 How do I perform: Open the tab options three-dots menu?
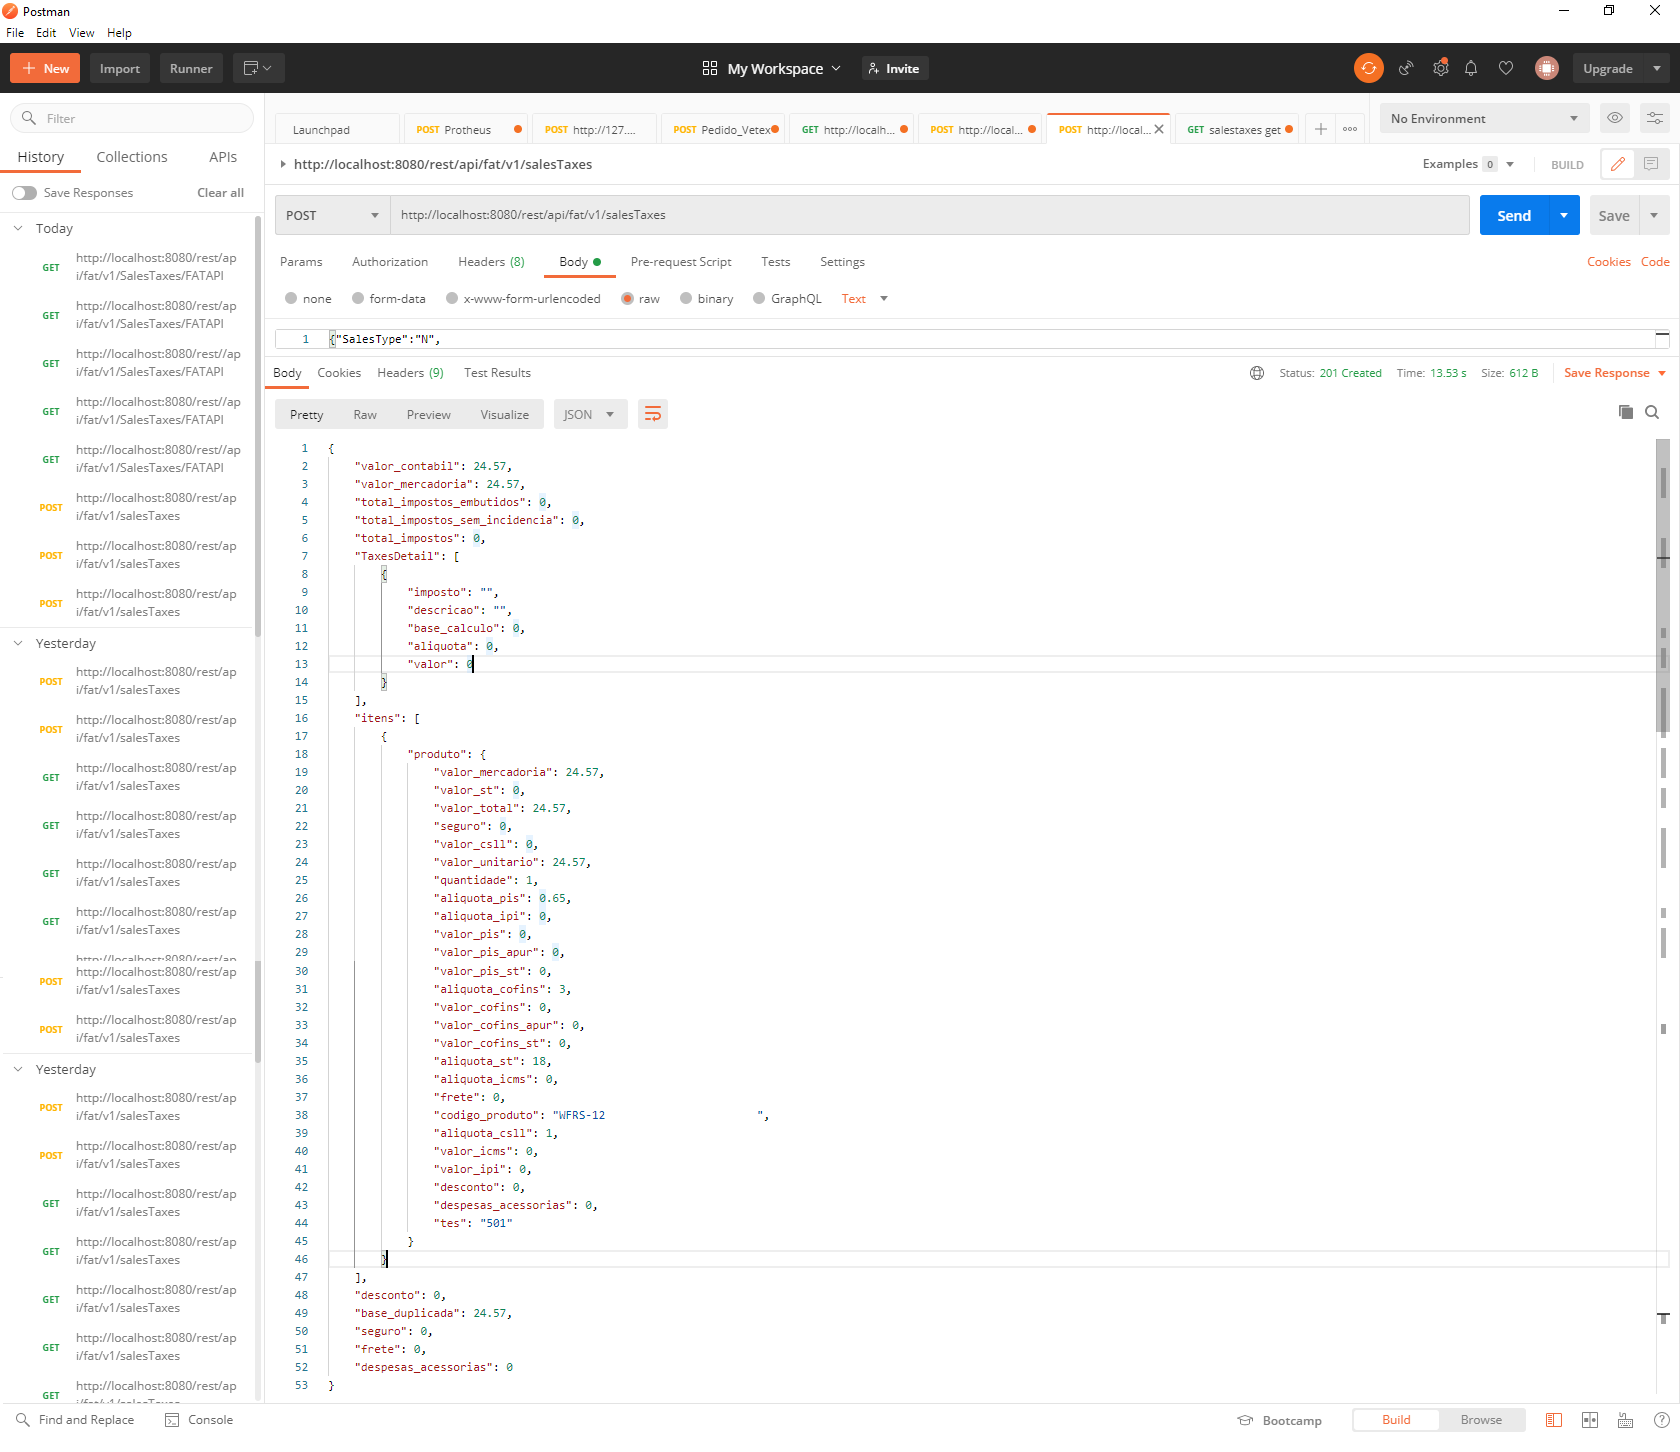point(1350,129)
